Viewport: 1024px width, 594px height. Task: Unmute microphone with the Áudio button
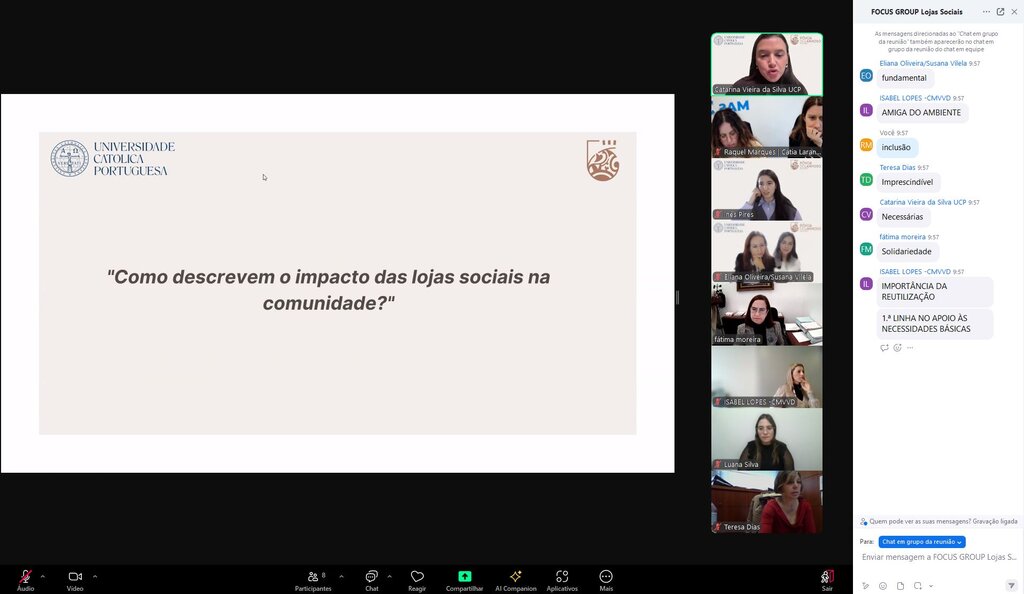pos(24,577)
